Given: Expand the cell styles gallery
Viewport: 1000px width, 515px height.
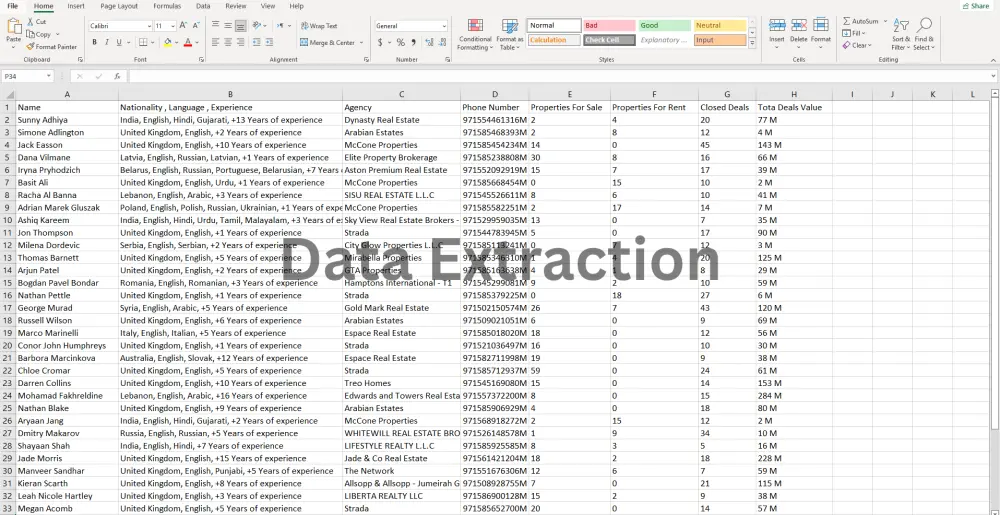Looking at the screenshot, I should (x=752, y=43).
